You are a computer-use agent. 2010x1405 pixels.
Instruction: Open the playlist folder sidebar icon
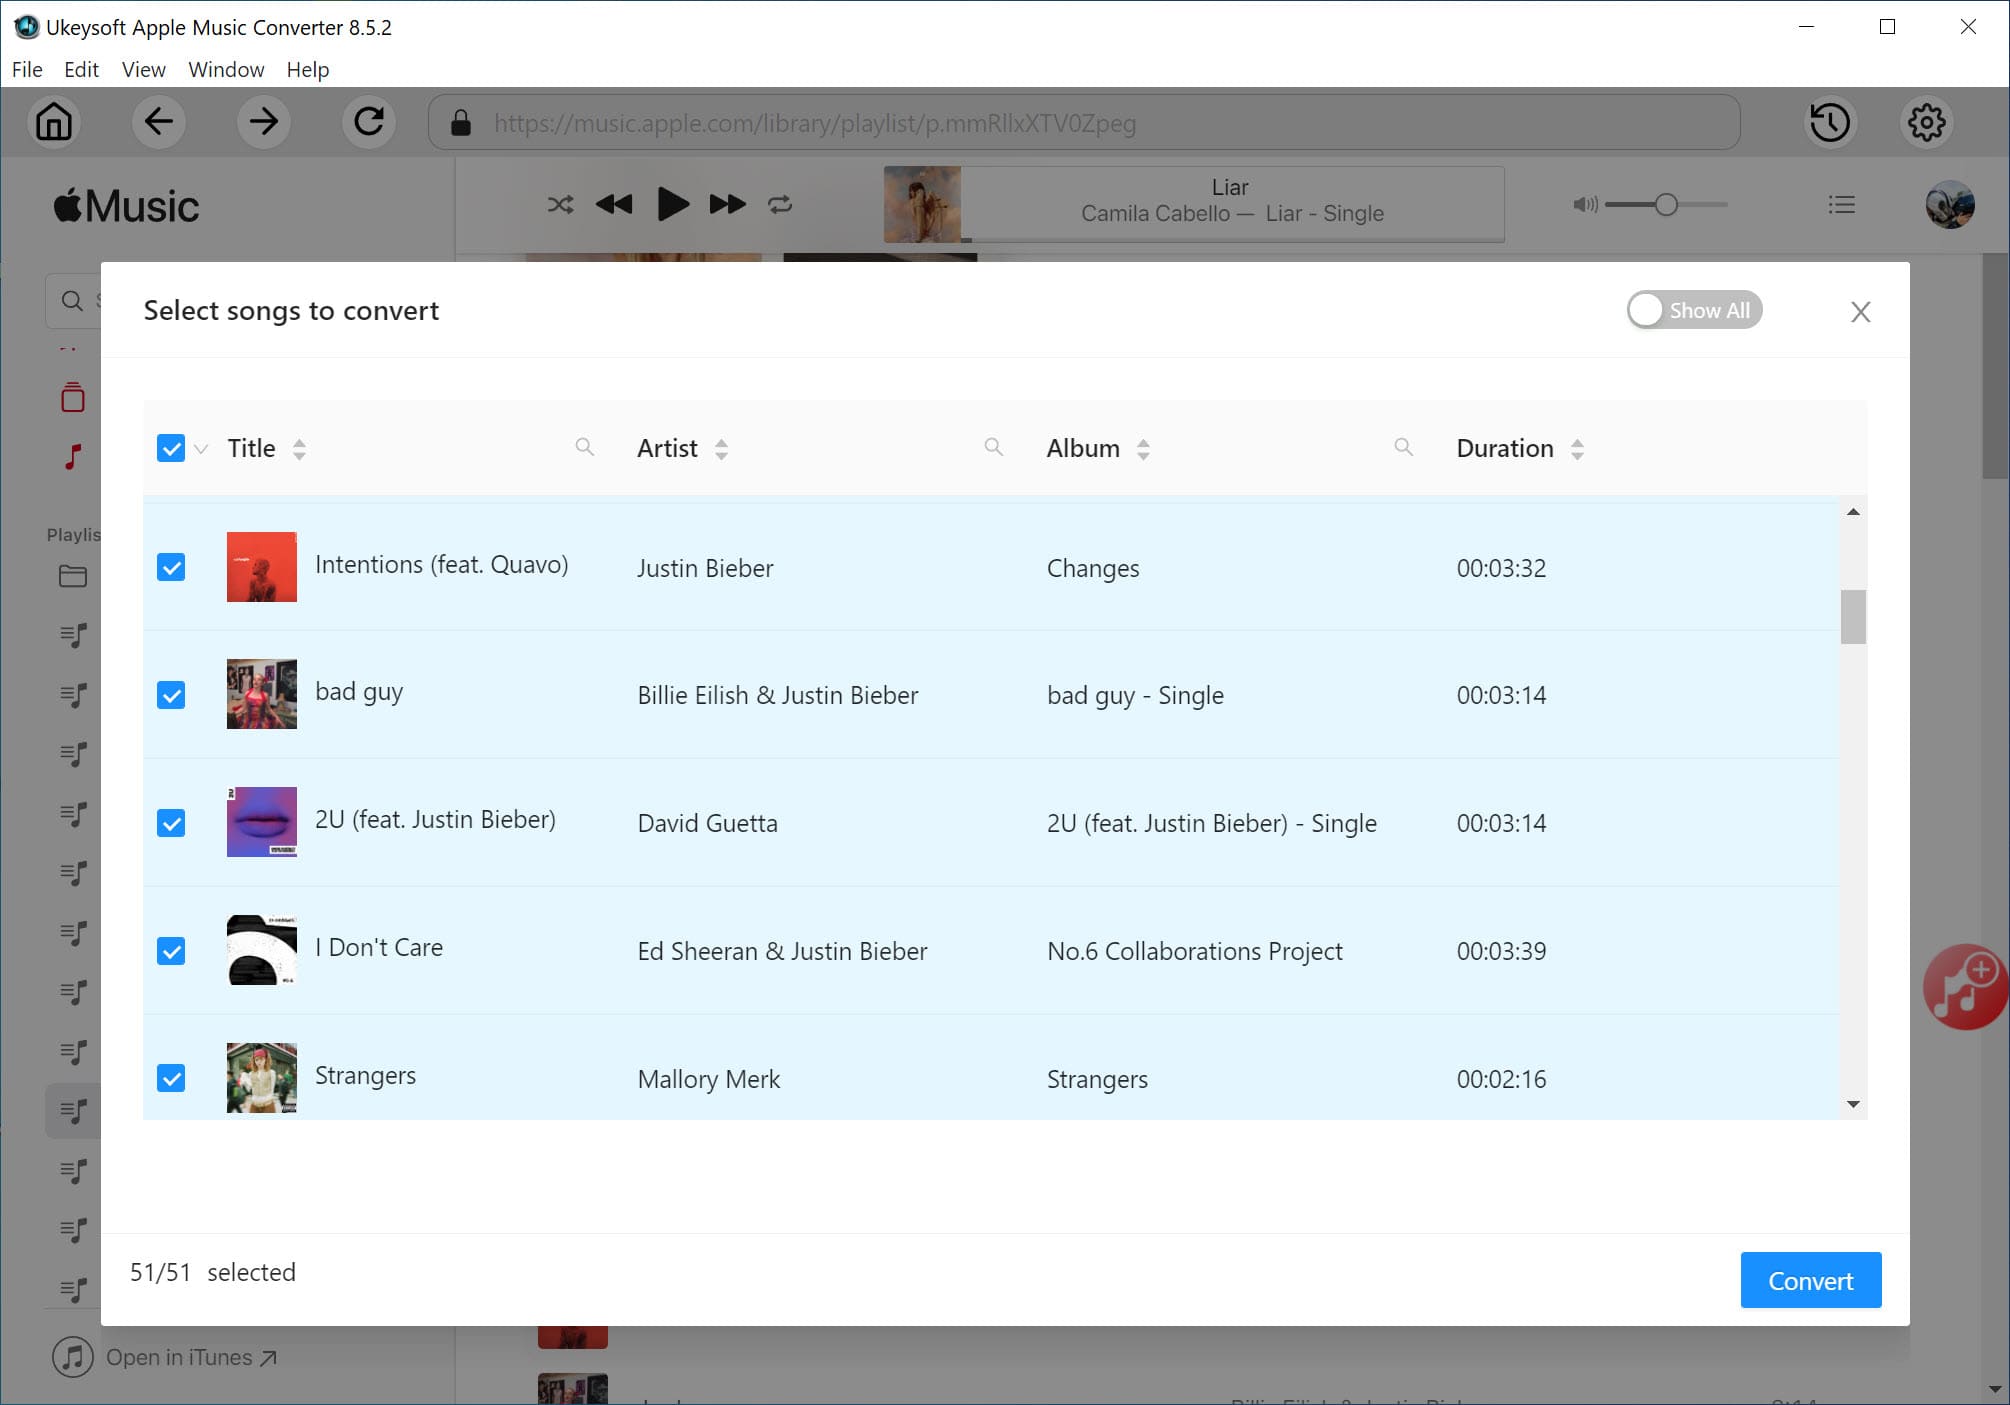click(x=73, y=576)
